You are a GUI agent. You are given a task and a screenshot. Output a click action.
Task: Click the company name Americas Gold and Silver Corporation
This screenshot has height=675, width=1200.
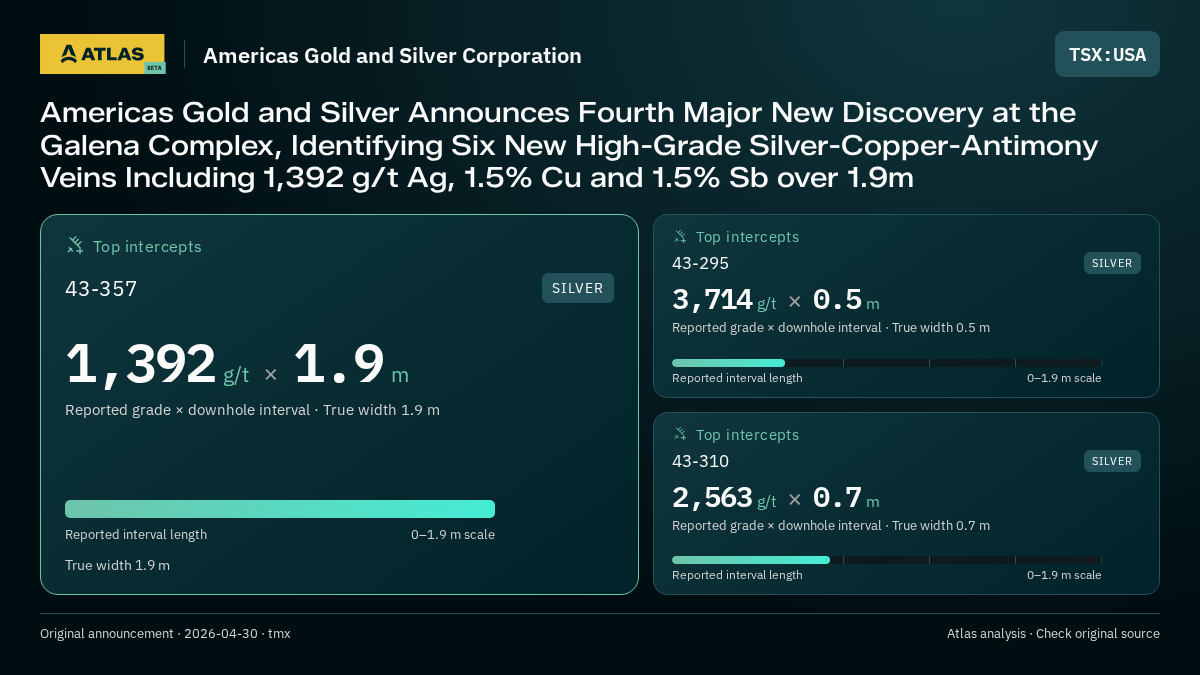(392, 56)
